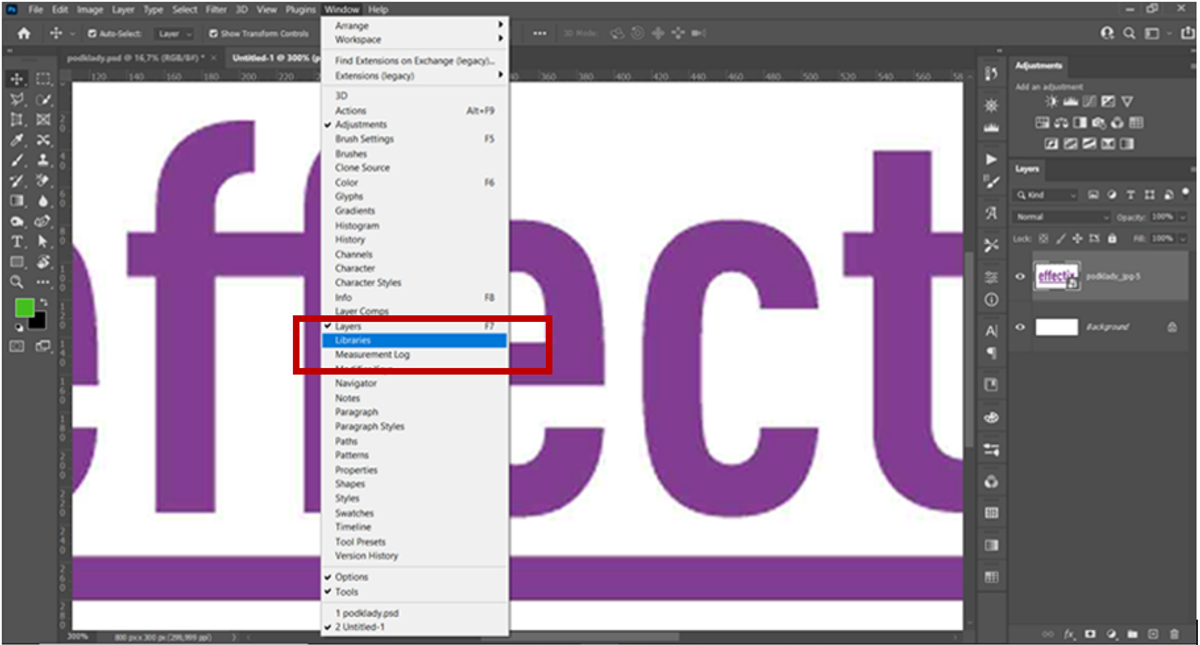The image size is (1200, 645).
Task: Choose 1 podklady.psd in the Window menu
Action: click(x=415, y=613)
